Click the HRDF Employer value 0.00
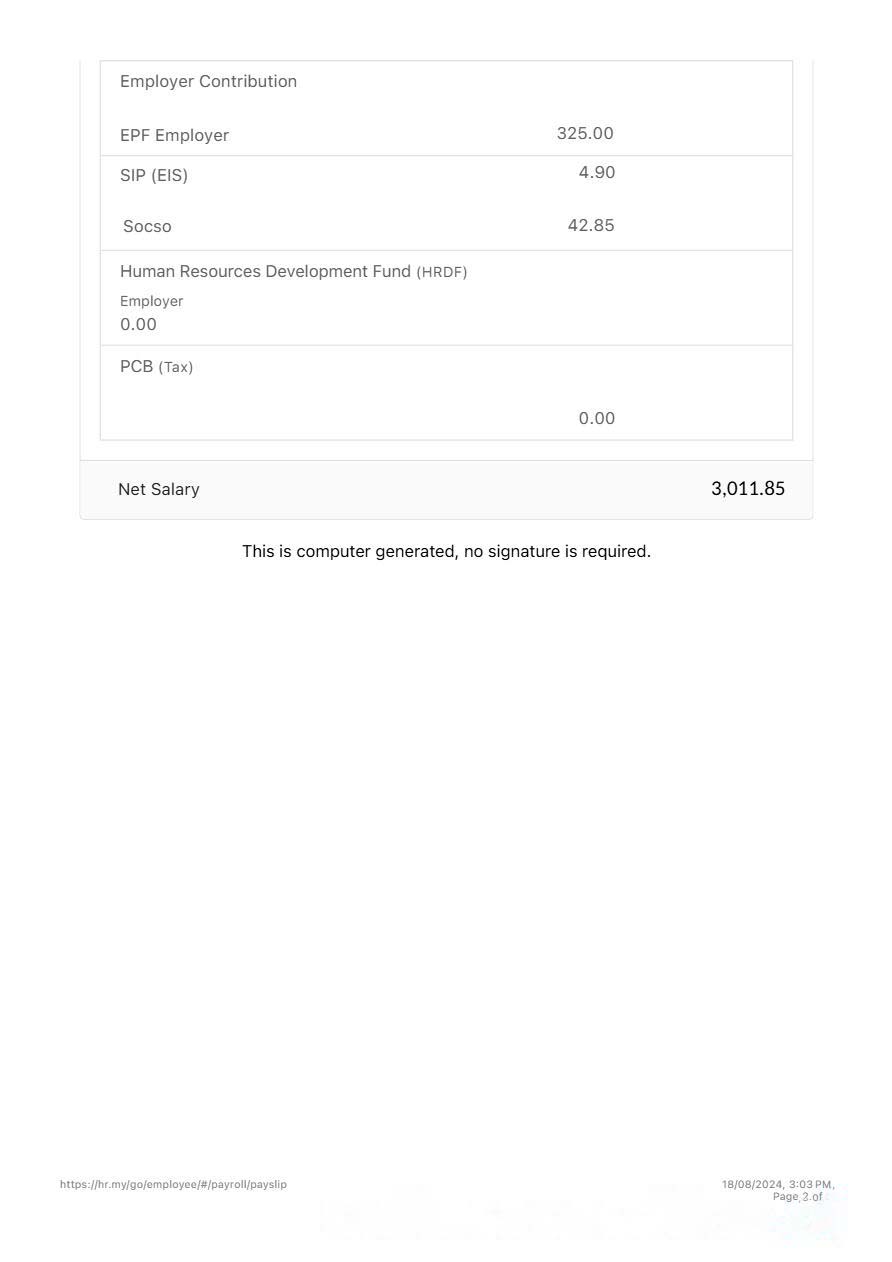The width and height of the screenshot is (892, 1262). pyautogui.click(x=138, y=325)
